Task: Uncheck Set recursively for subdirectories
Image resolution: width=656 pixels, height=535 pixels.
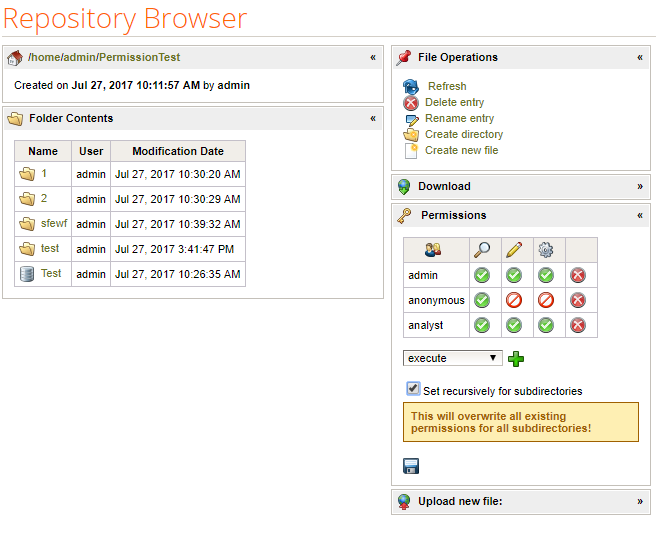Action: pyautogui.click(x=413, y=389)
